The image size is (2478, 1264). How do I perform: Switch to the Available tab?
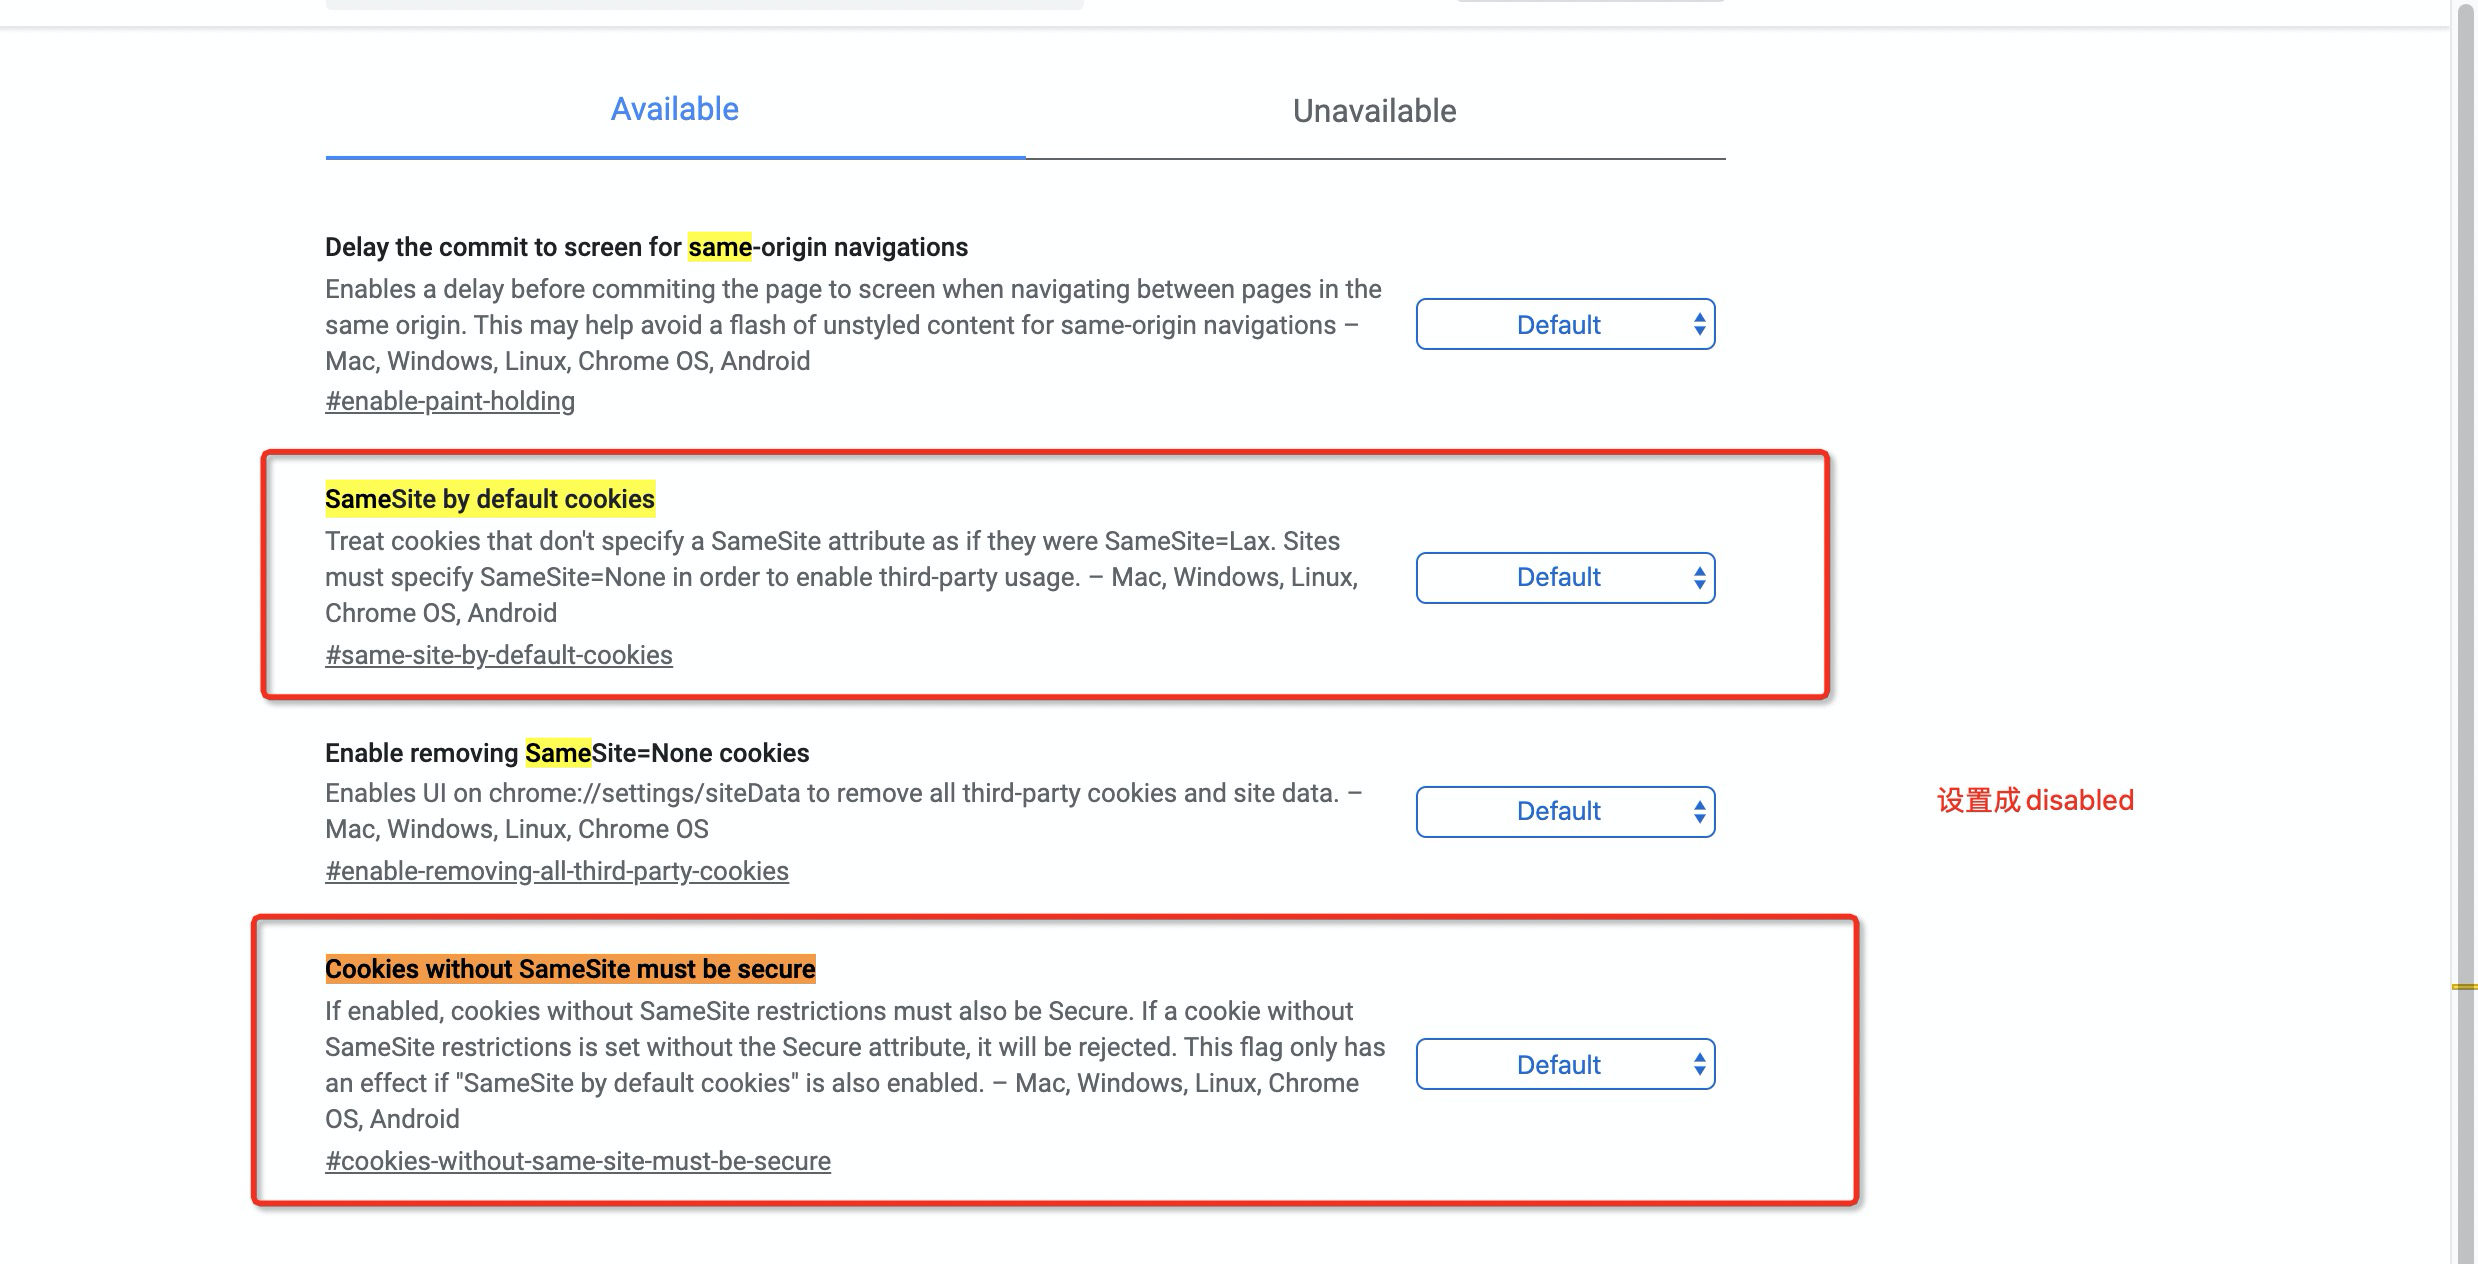coord(674,109)
